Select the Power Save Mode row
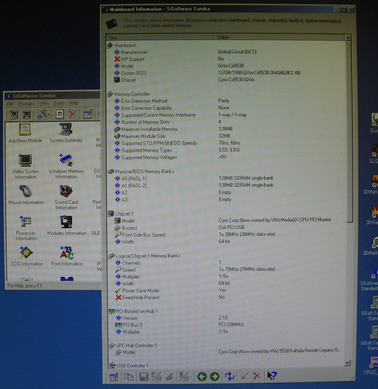This screenshot has width=378, height=389. coord(227,291)
